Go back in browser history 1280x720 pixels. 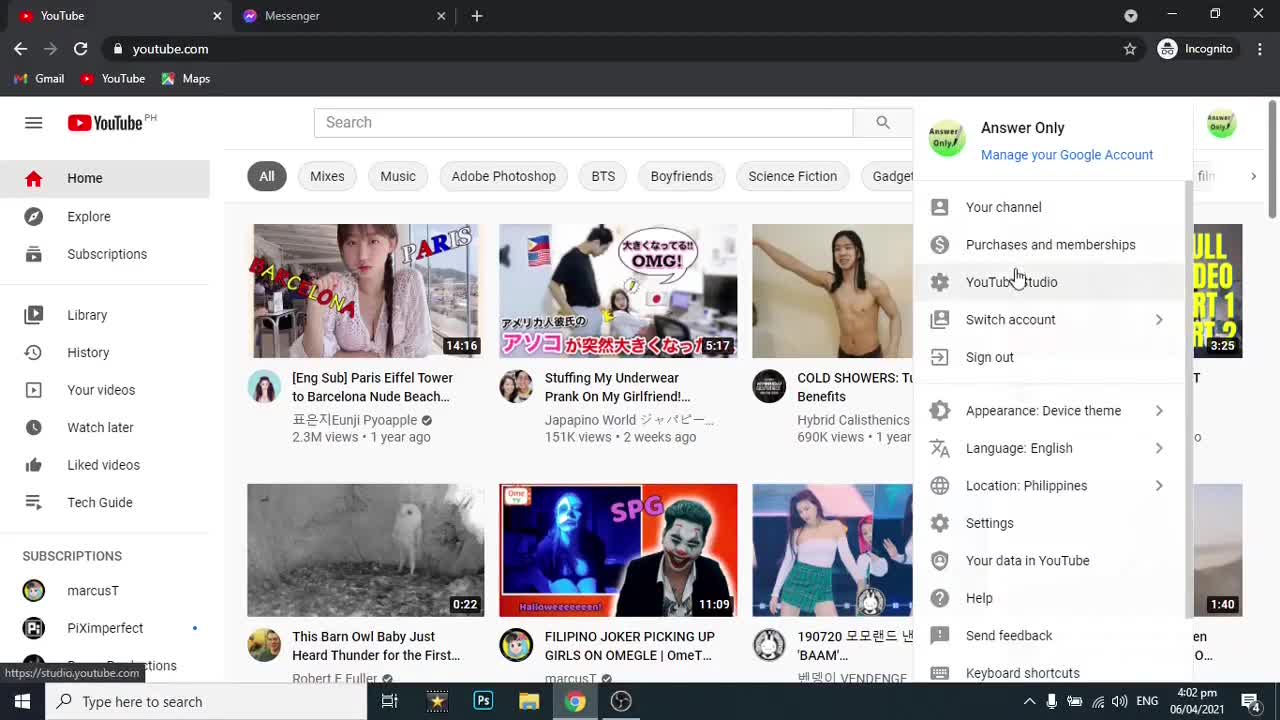[20, 48]
